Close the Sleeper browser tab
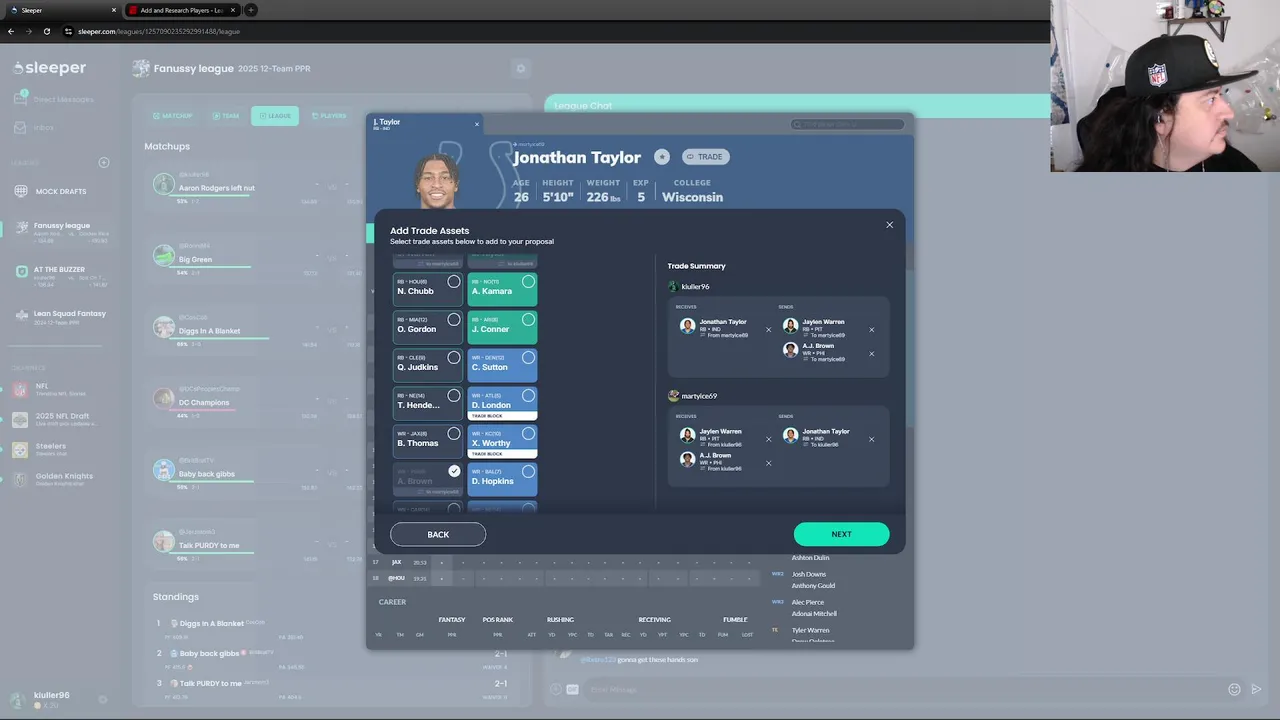 tap(113, 10)
